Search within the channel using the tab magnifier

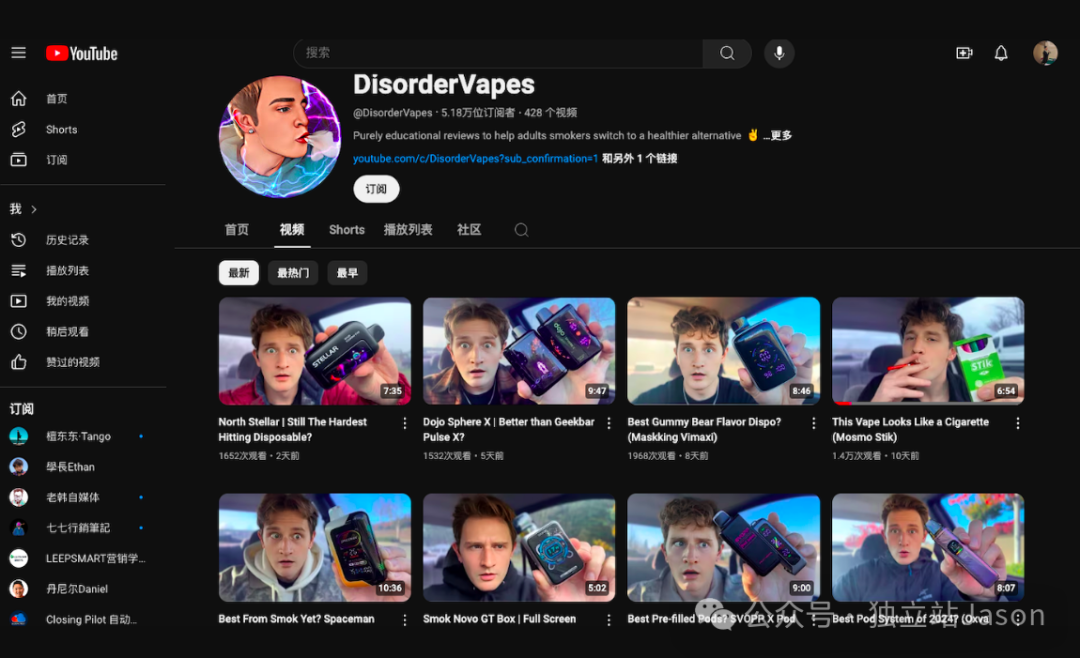coord(521,230)
